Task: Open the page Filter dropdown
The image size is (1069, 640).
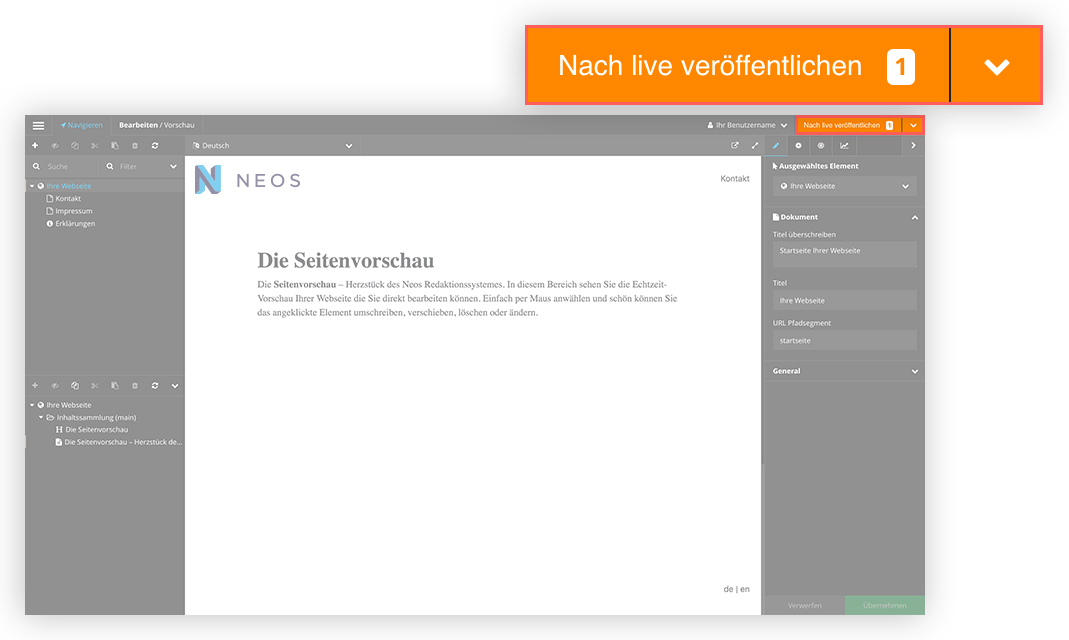Action: [141, 166]
